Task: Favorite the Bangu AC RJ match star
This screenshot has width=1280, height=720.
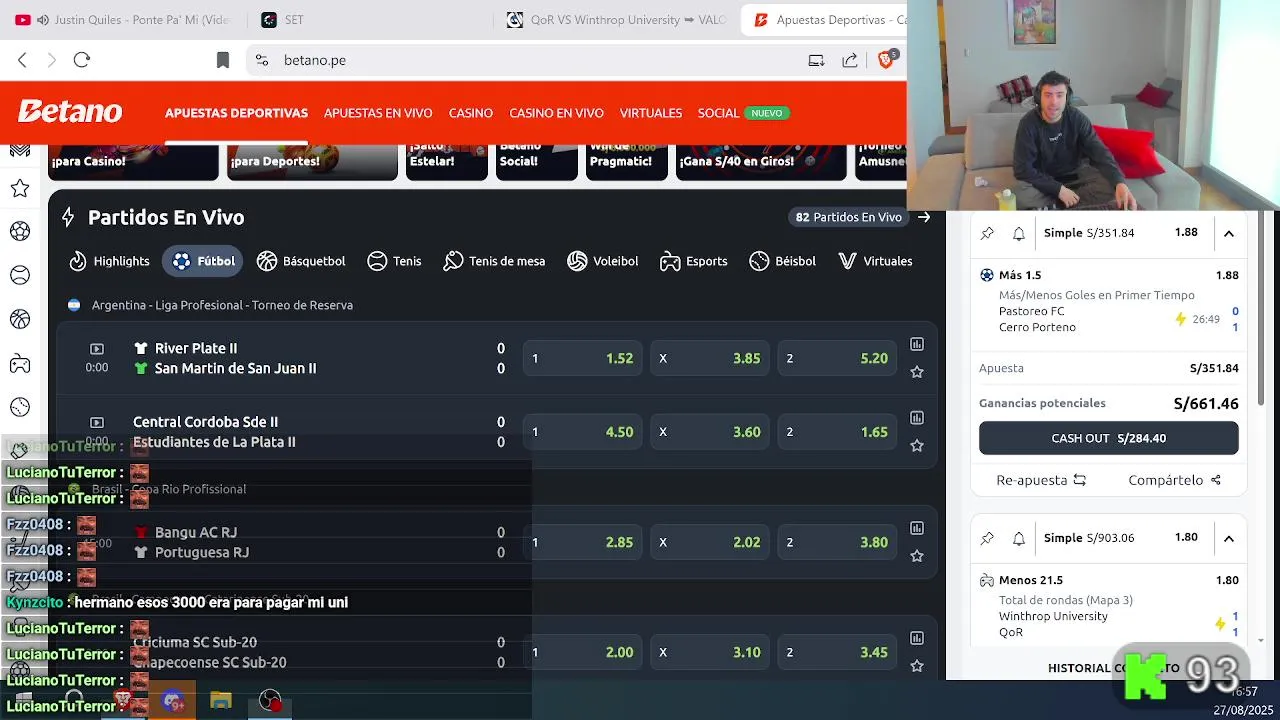Action: click(917, 556)
